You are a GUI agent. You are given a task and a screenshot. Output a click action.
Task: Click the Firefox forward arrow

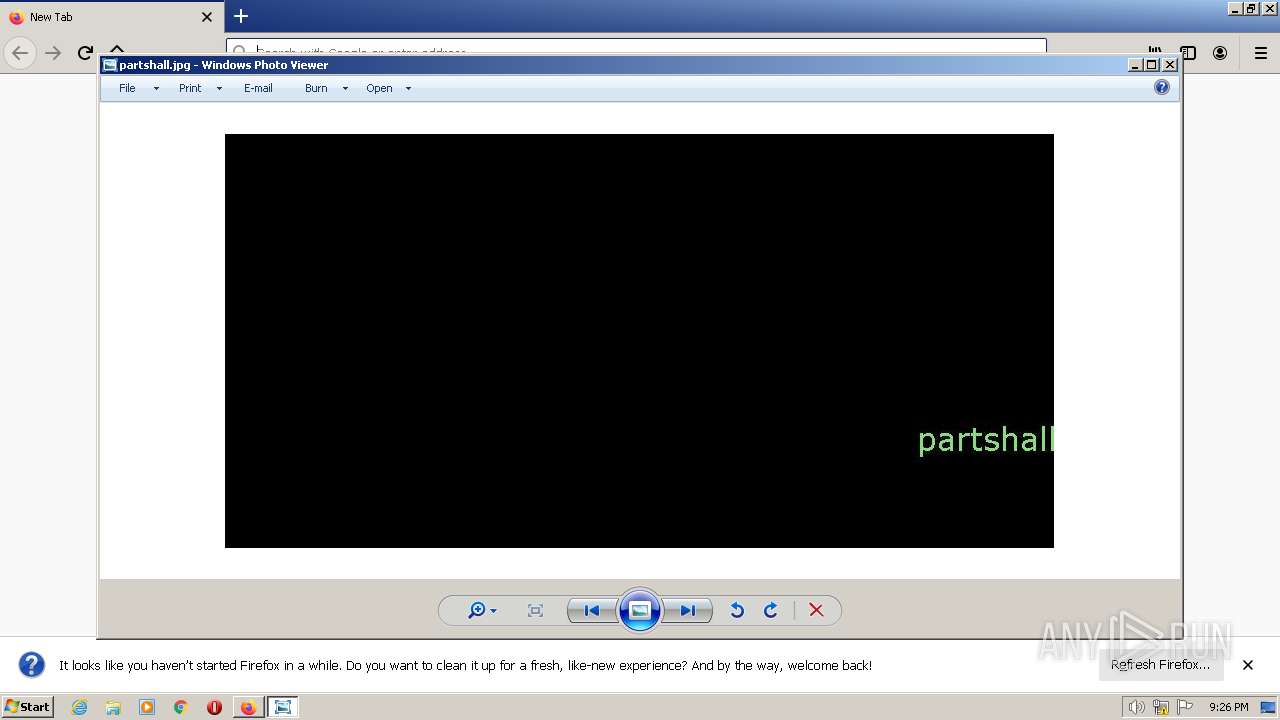click(x=53, y=53)
